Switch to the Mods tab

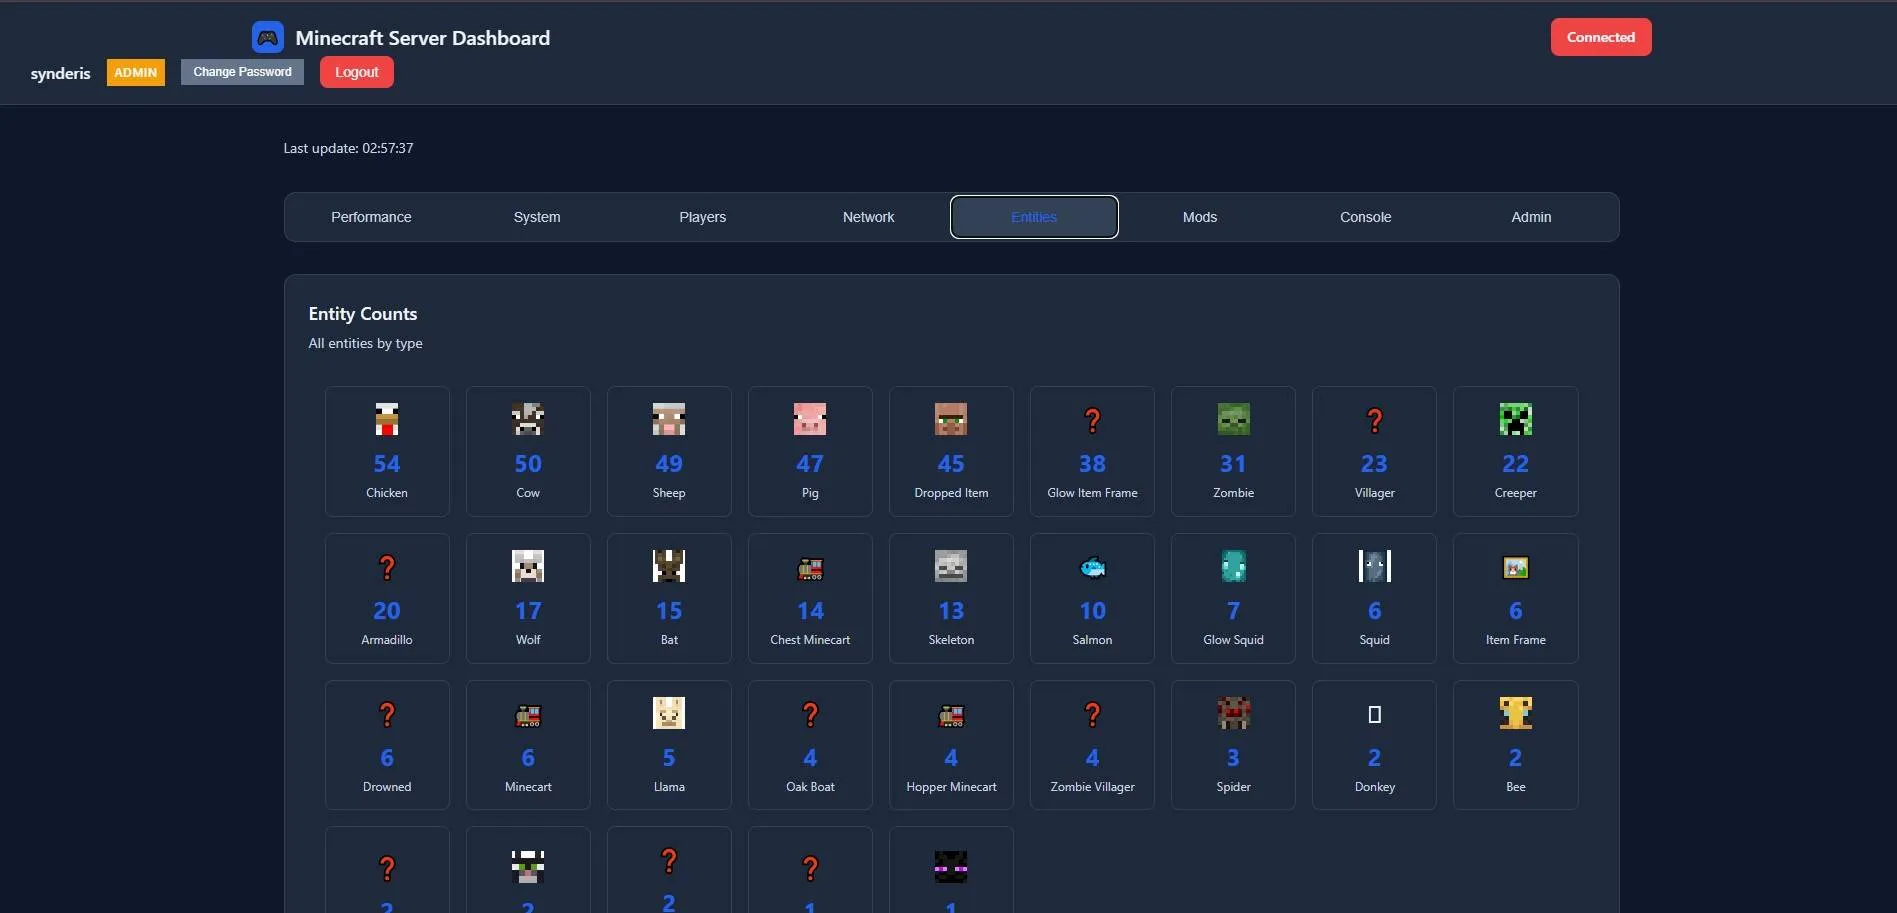click(x=1200, y=217)
